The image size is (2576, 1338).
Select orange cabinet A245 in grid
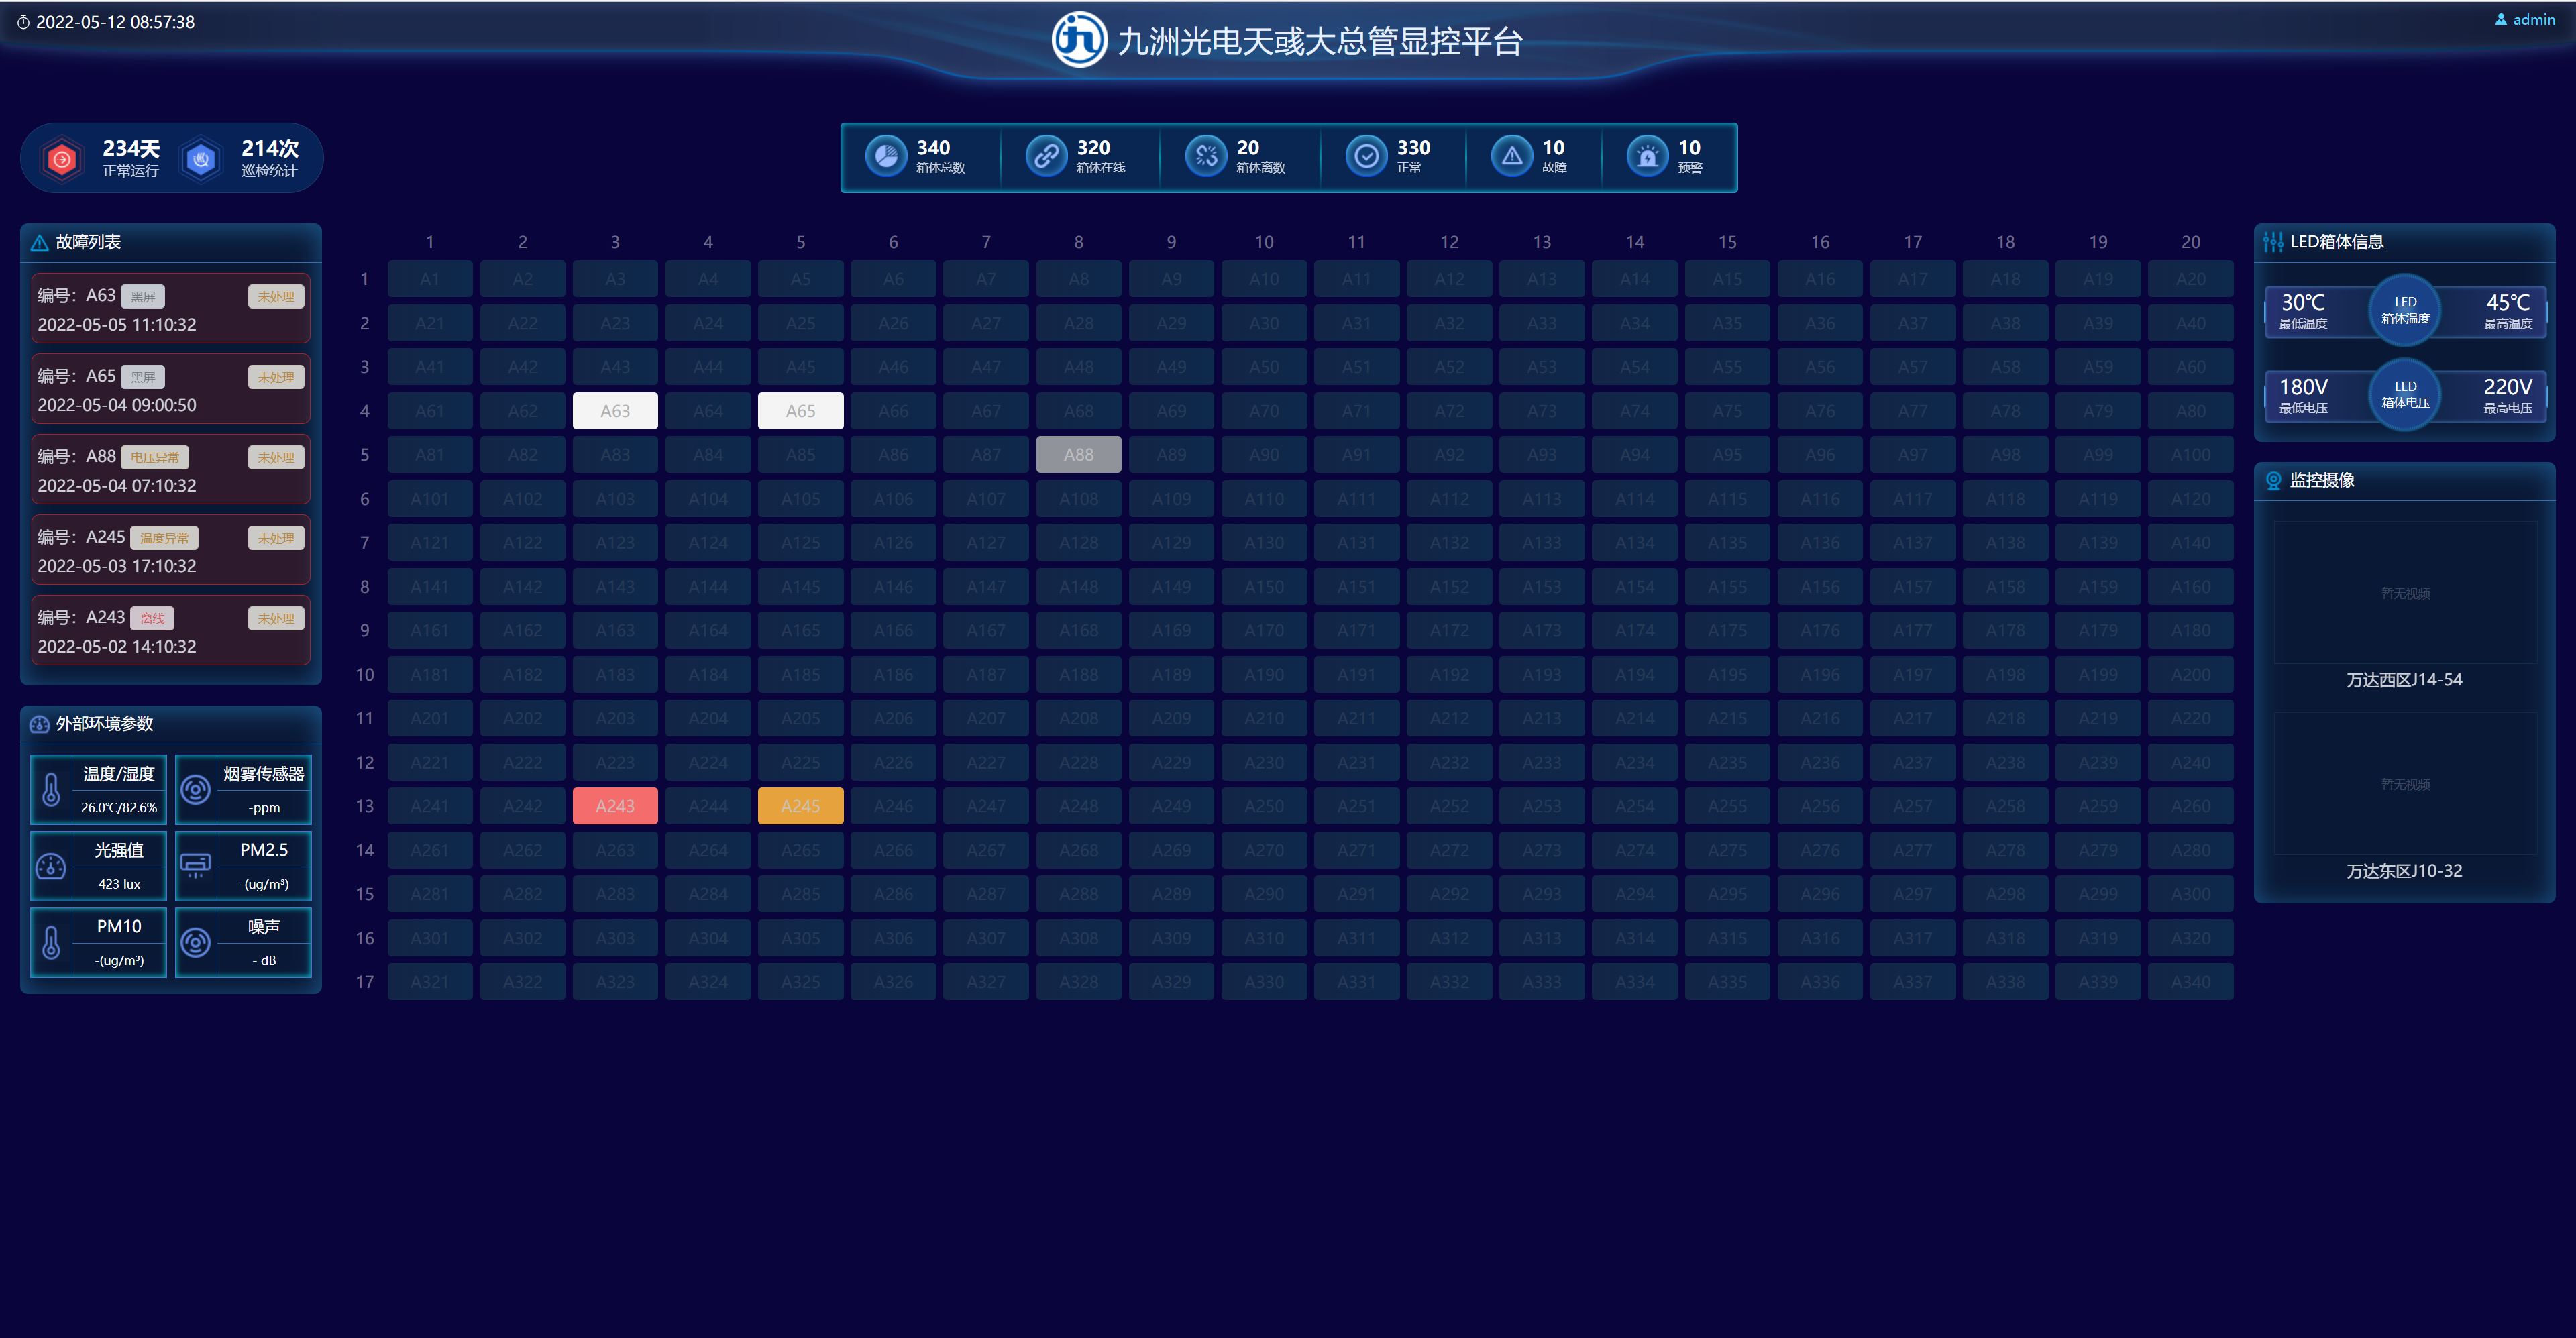coord(800,806)
